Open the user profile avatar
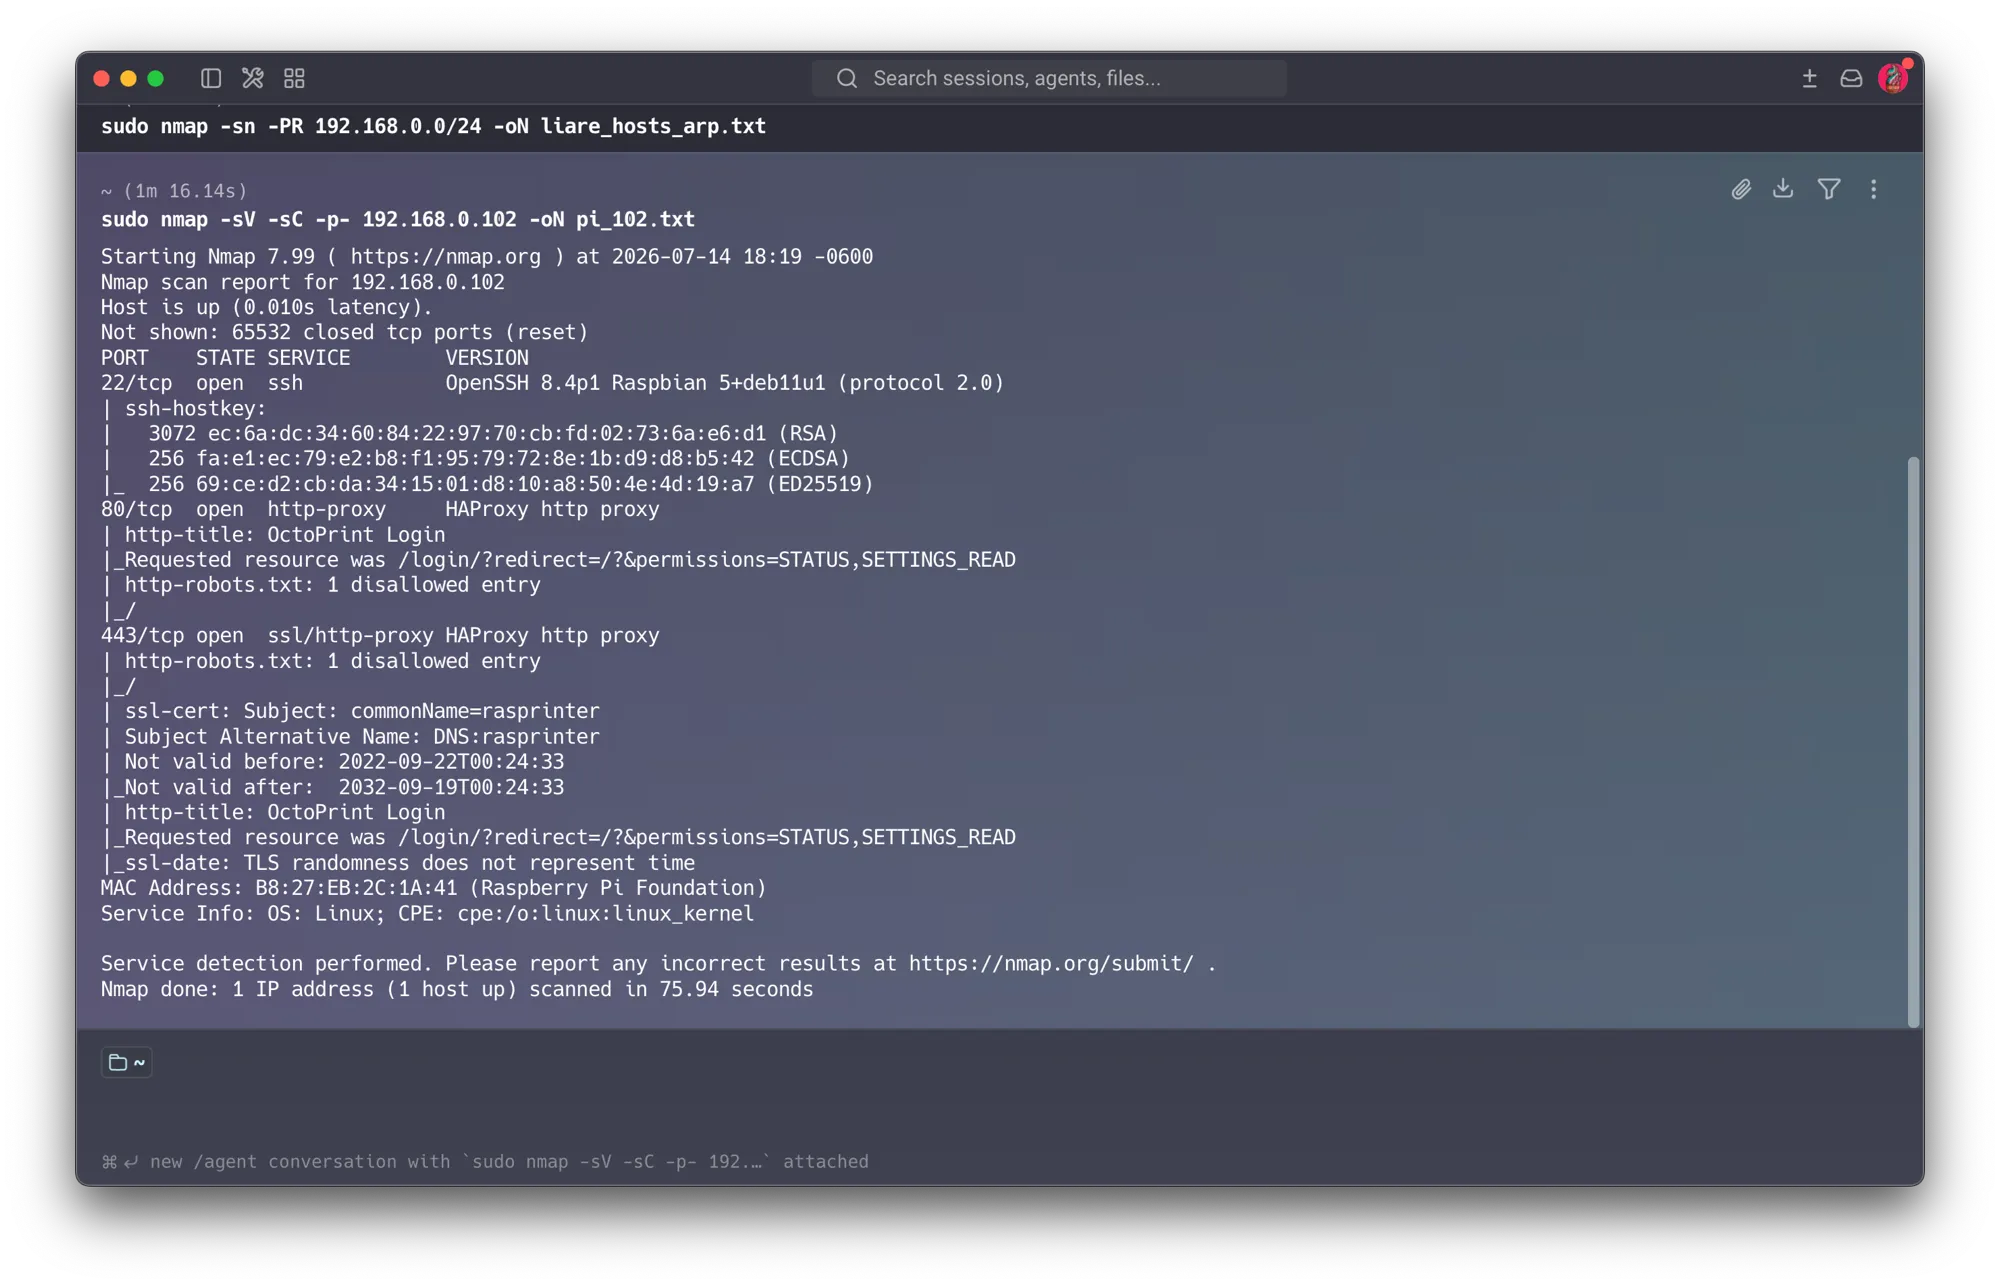 click(x=1893, y=78)
